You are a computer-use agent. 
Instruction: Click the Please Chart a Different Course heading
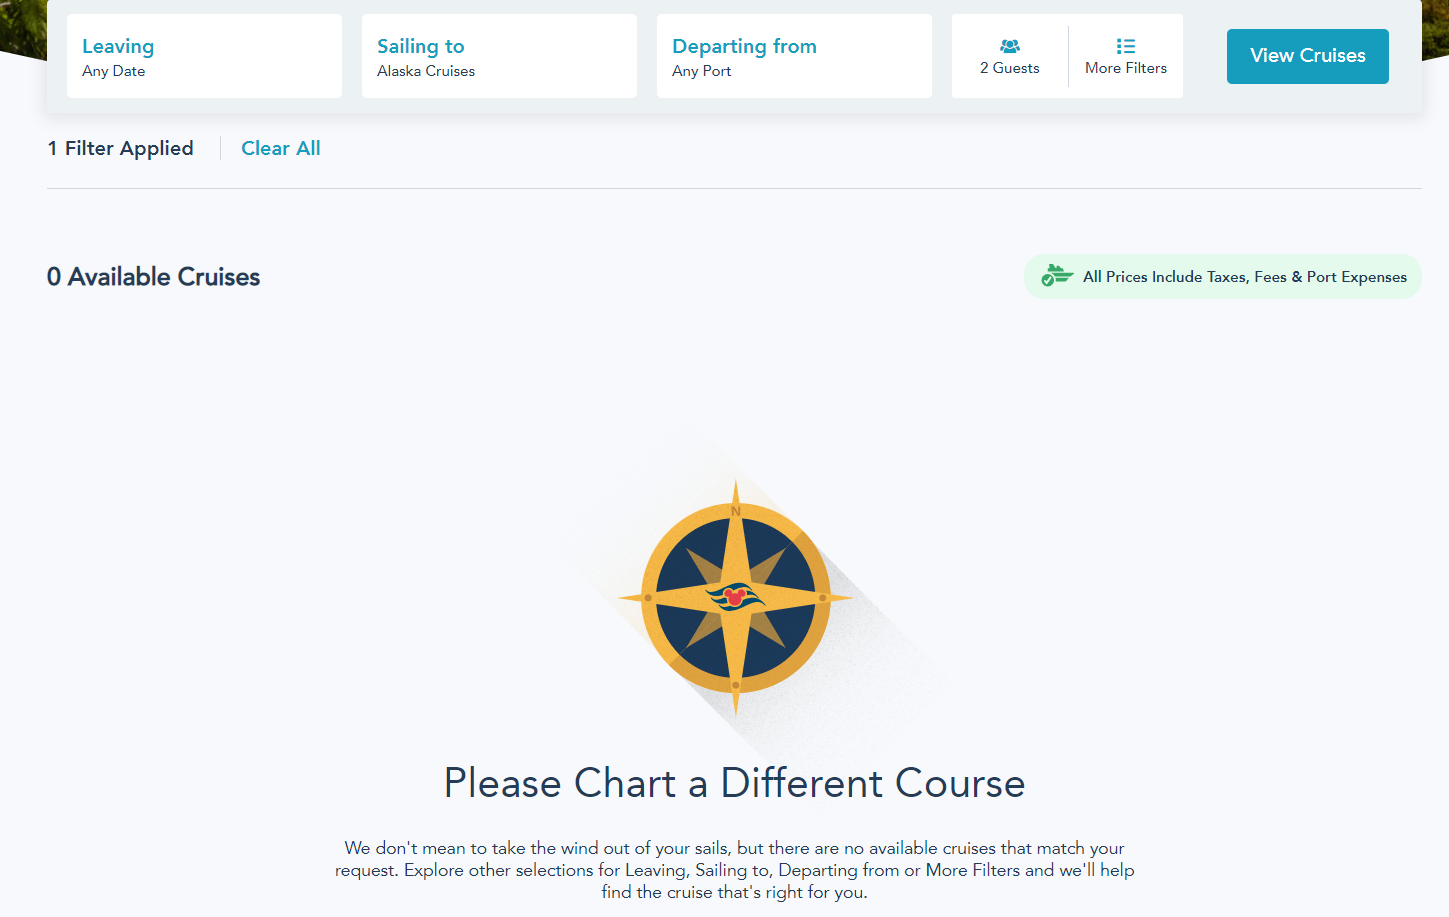tap(734, 783)
